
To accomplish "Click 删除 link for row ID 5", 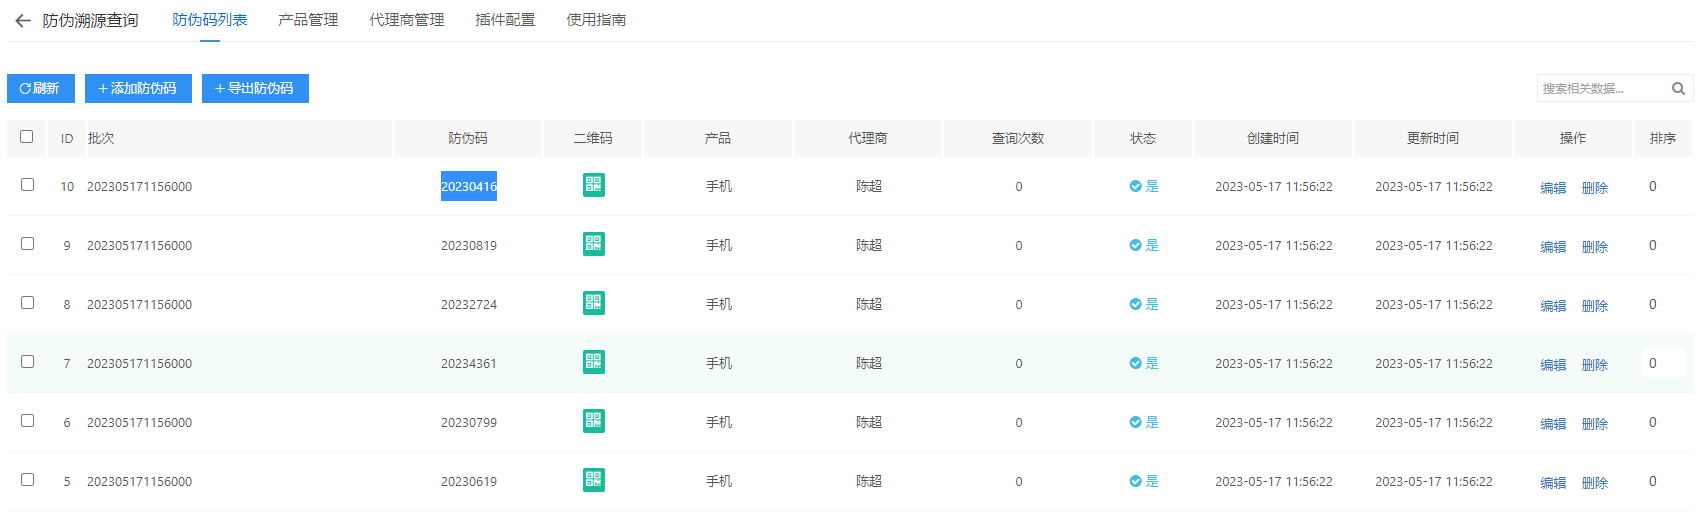I will [x=1594, y=483].
